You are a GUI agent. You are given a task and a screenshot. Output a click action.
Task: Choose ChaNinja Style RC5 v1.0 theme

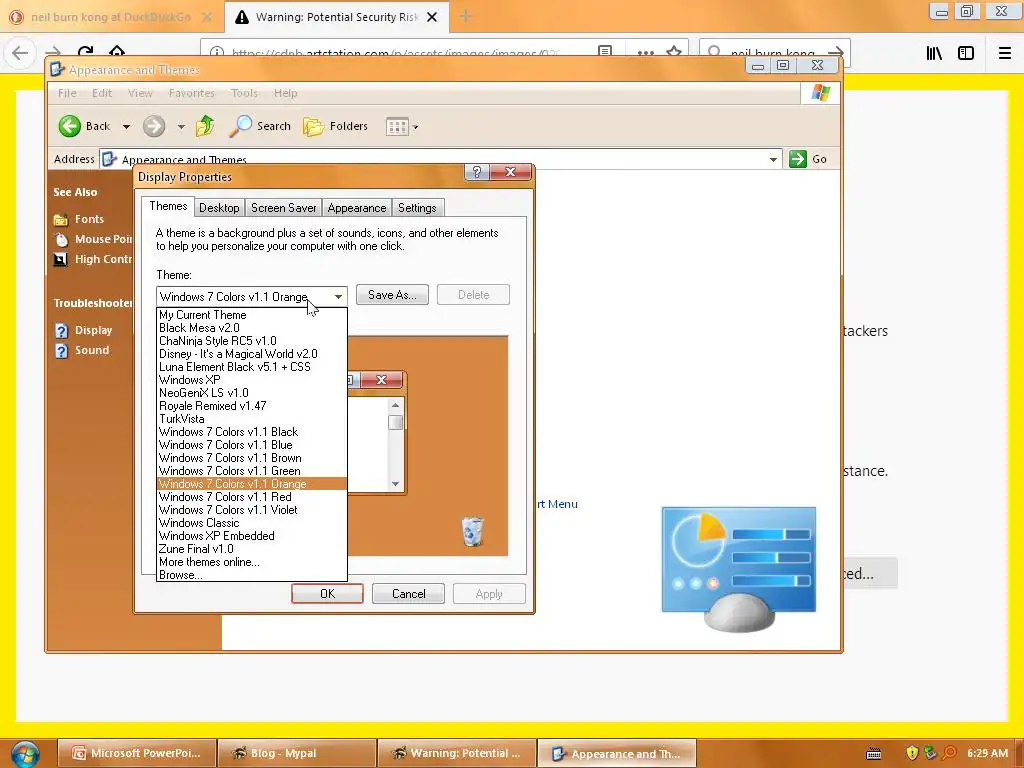[252, 341]
